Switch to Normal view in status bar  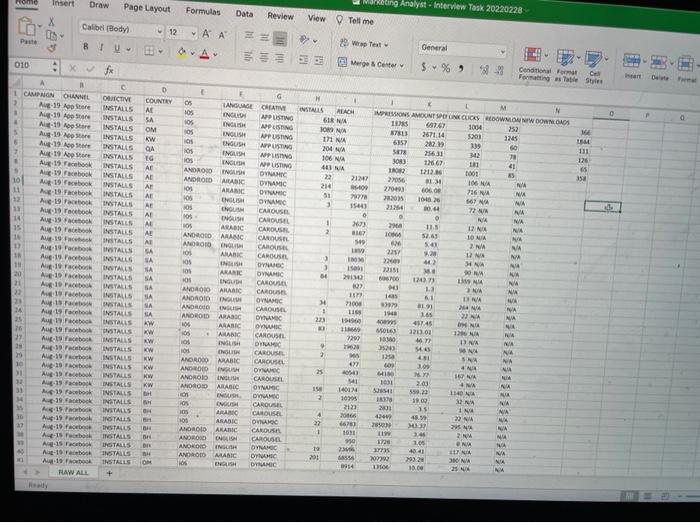(629, 496)
